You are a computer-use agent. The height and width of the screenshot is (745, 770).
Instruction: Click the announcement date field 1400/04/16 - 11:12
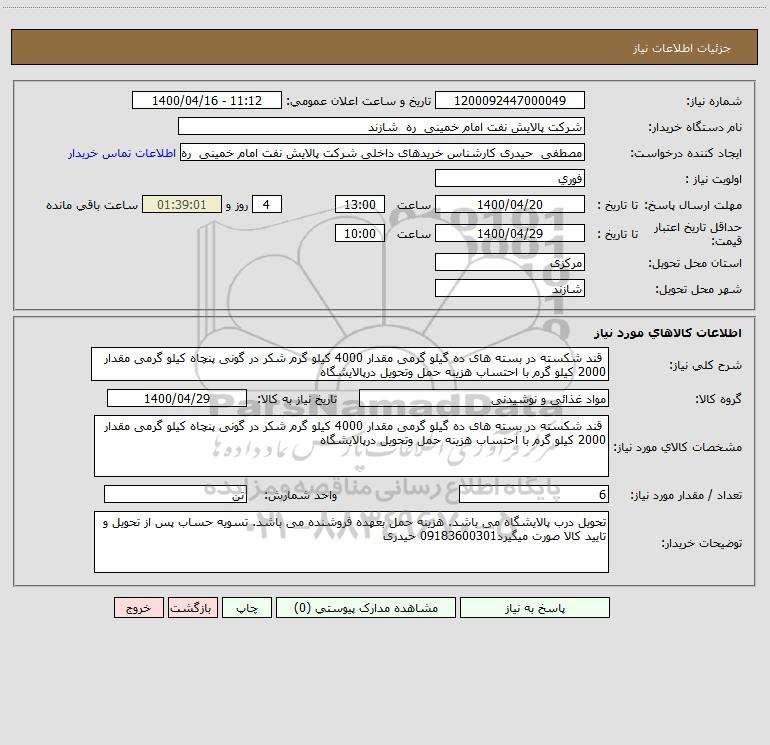pos(207,100)
